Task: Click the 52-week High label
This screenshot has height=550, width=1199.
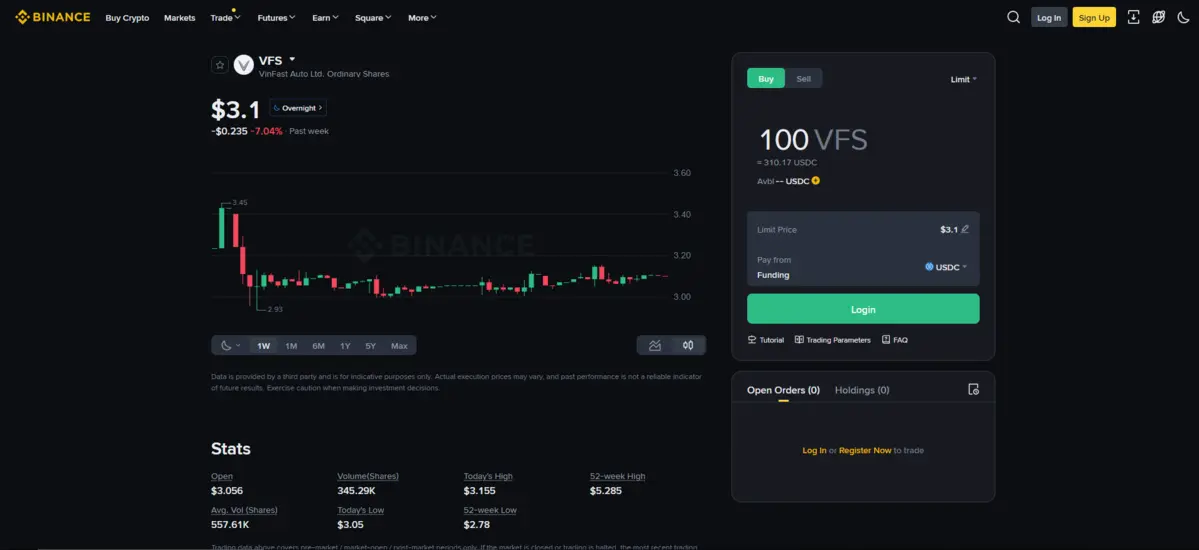Action: 618,476
